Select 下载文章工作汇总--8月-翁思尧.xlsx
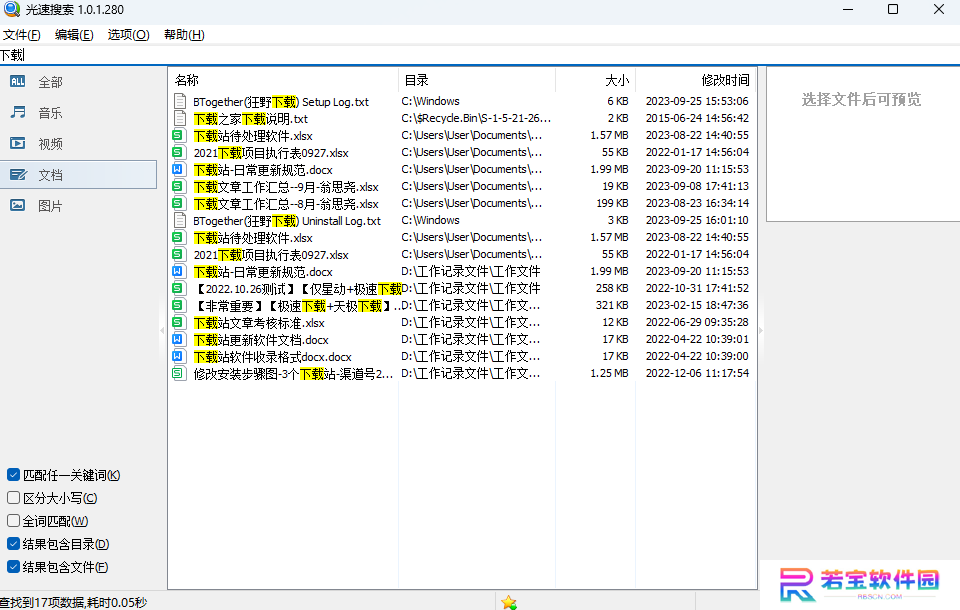 [286, 204]
